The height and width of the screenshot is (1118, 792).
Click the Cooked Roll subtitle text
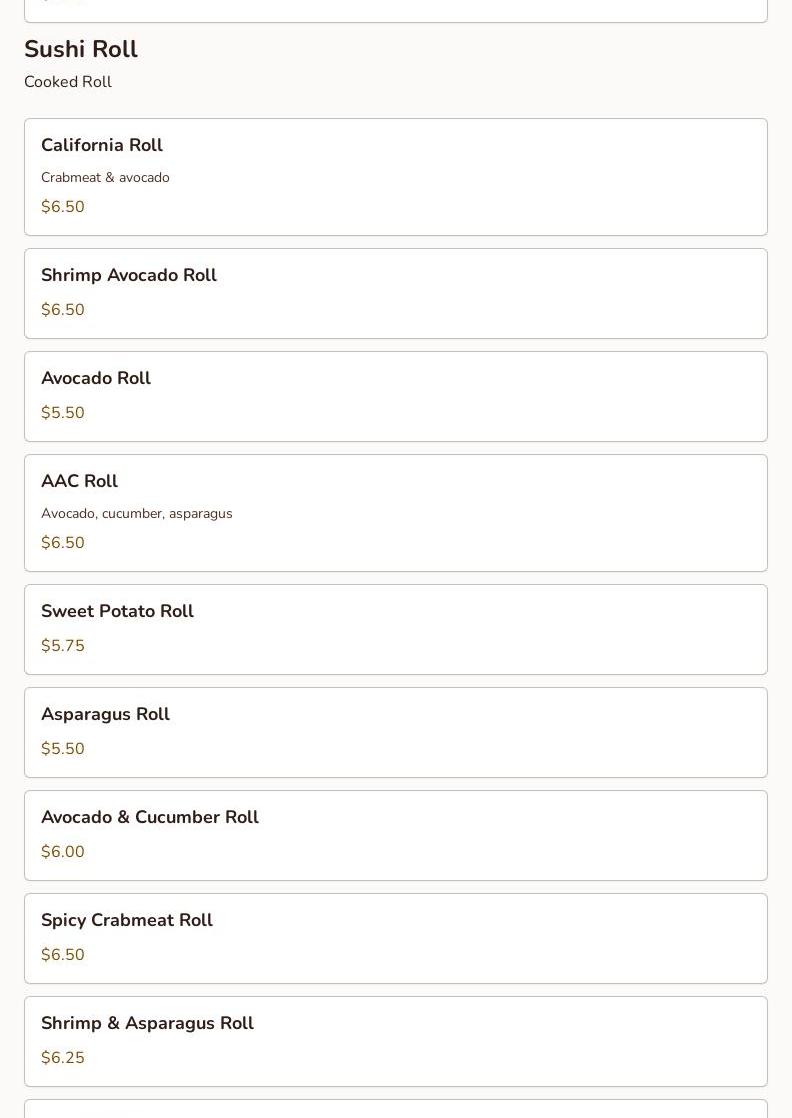tap(68, 82)
